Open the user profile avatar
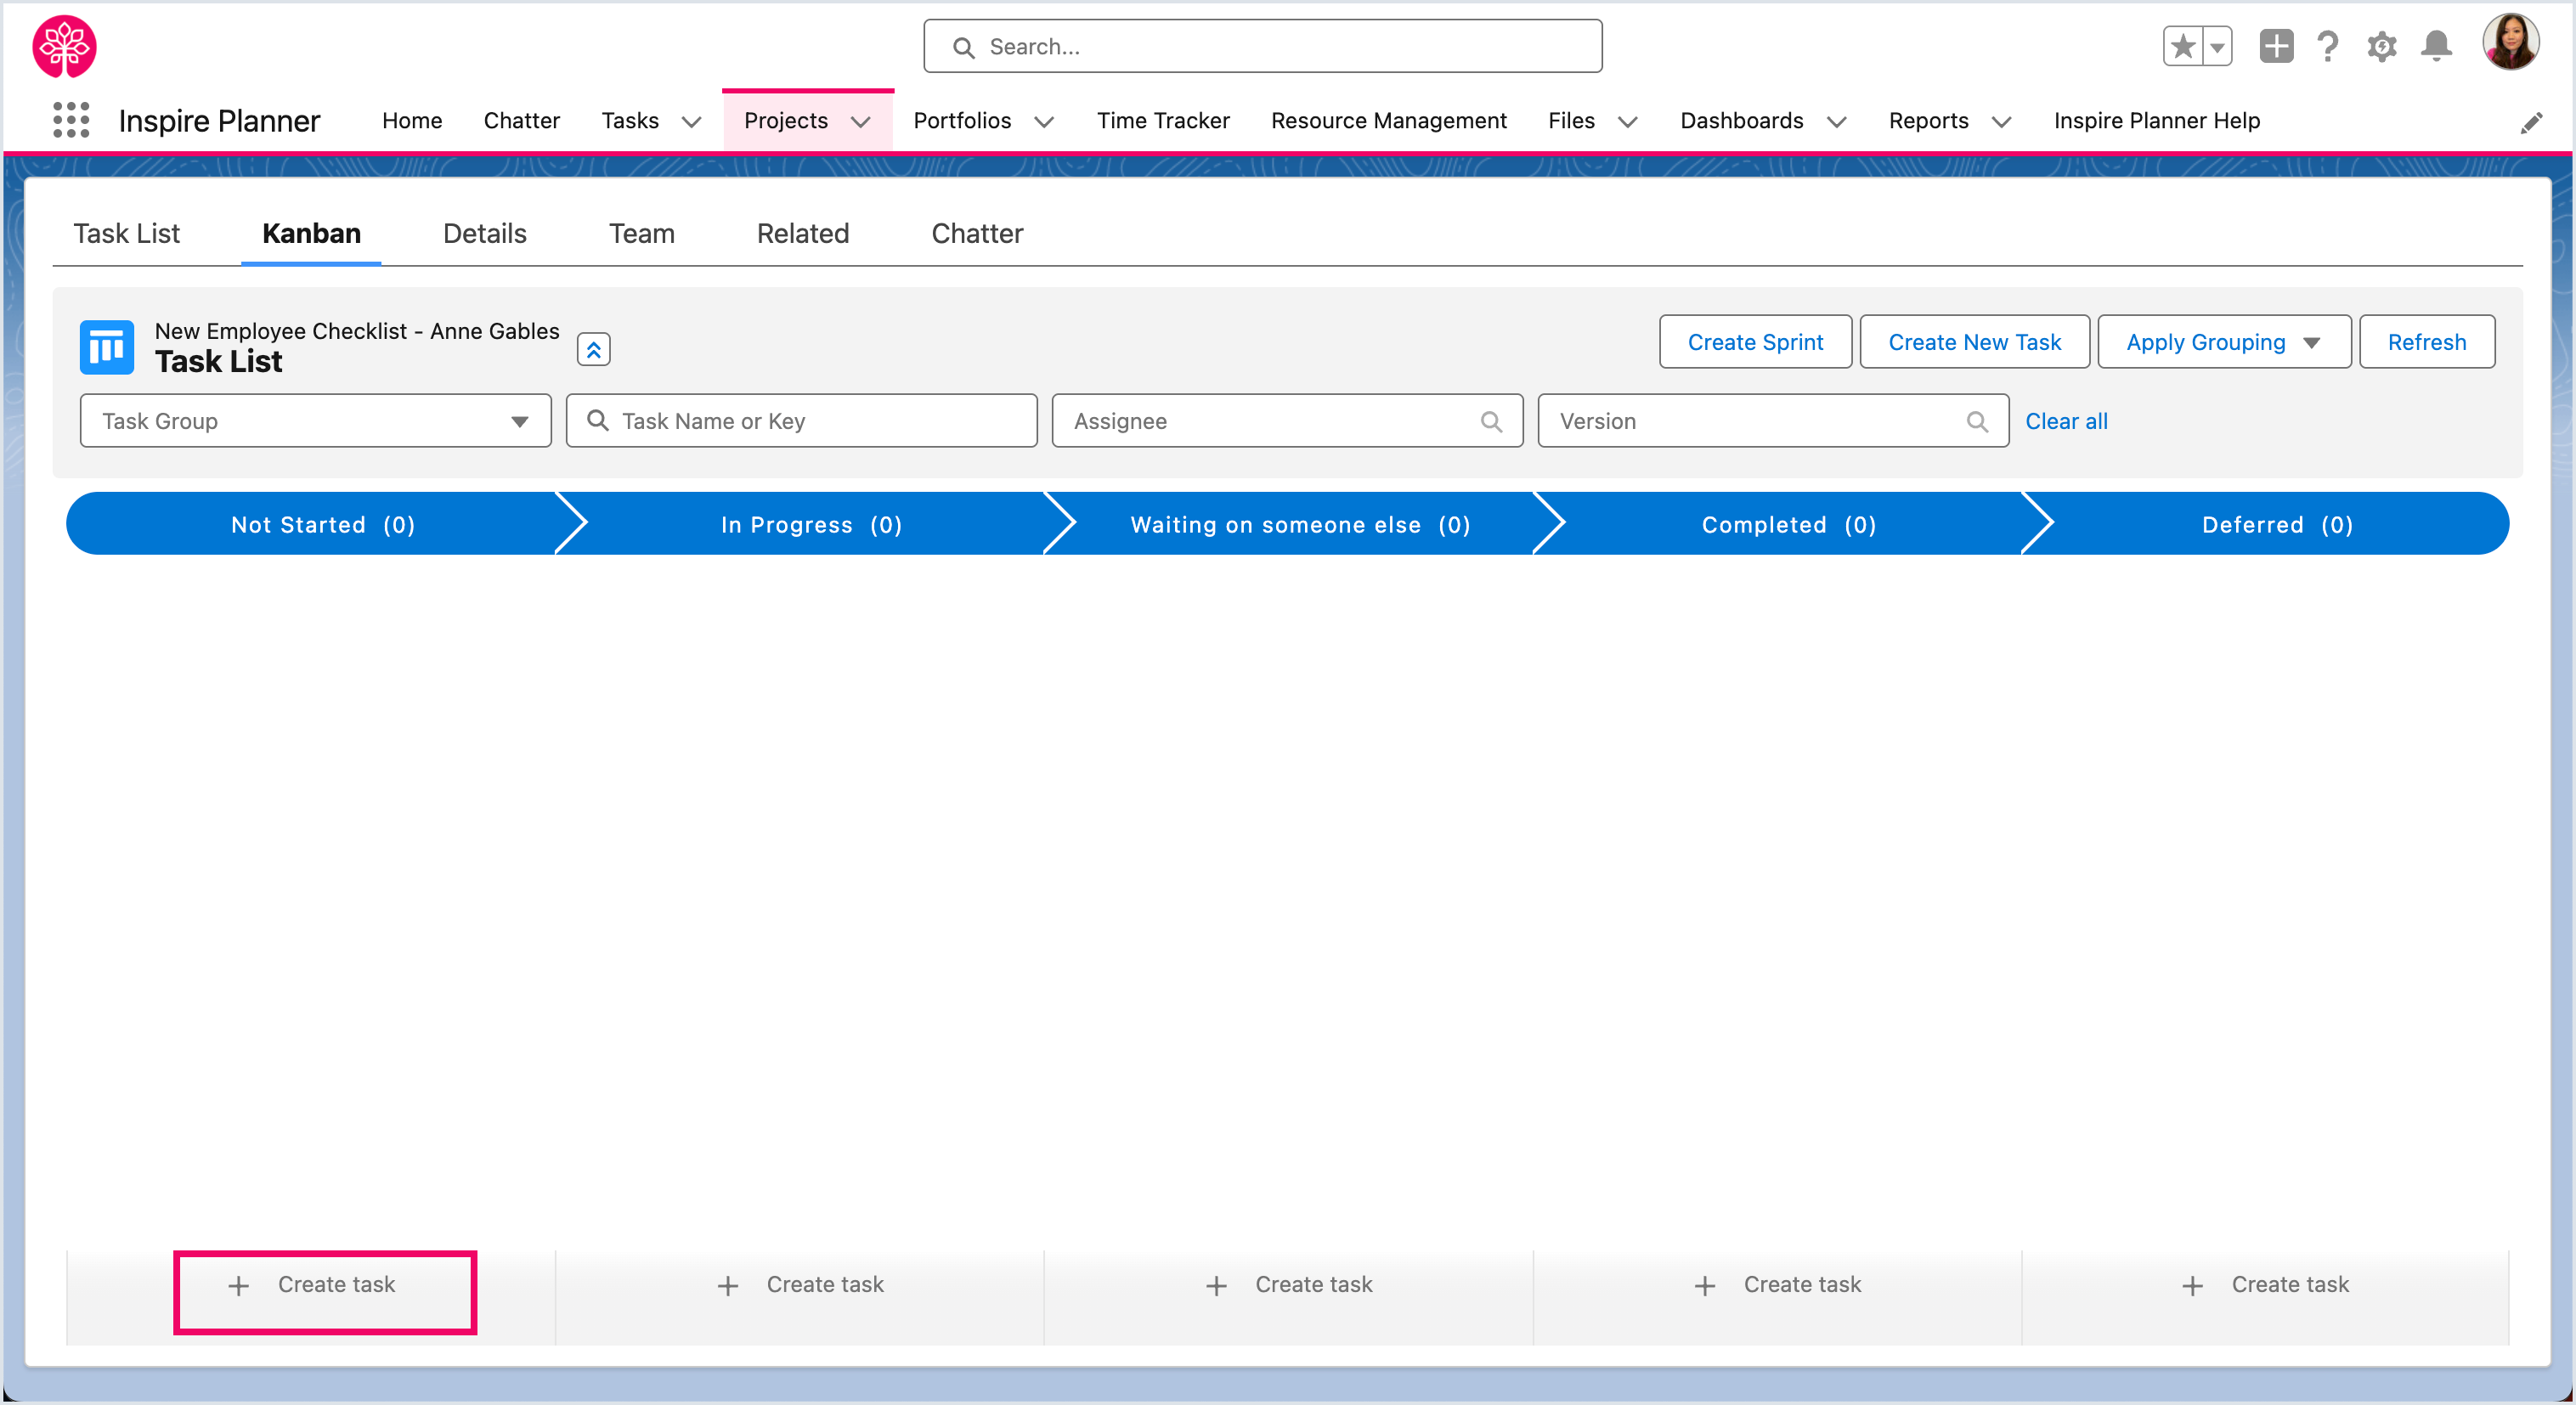 pos(2511,42)
